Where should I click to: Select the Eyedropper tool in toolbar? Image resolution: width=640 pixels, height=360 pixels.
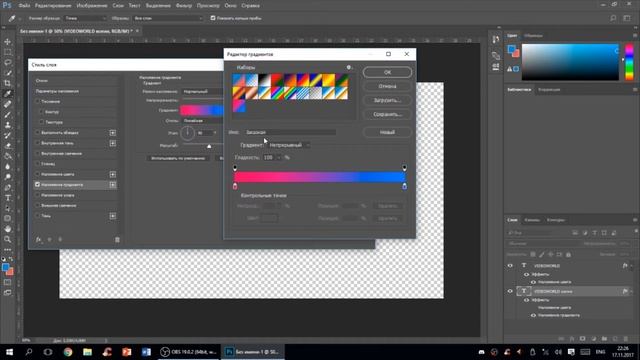(x=7, y=94)
